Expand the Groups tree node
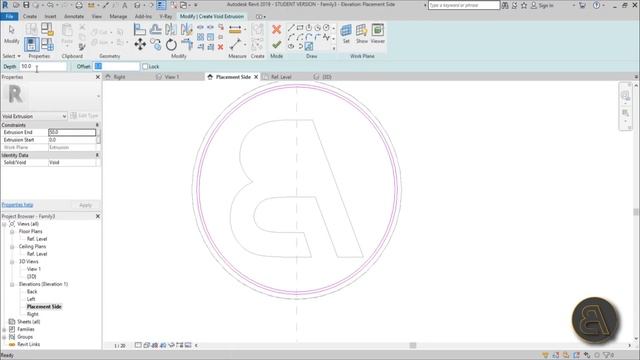The width and height of the screenshot is (640, 360). 4,337
